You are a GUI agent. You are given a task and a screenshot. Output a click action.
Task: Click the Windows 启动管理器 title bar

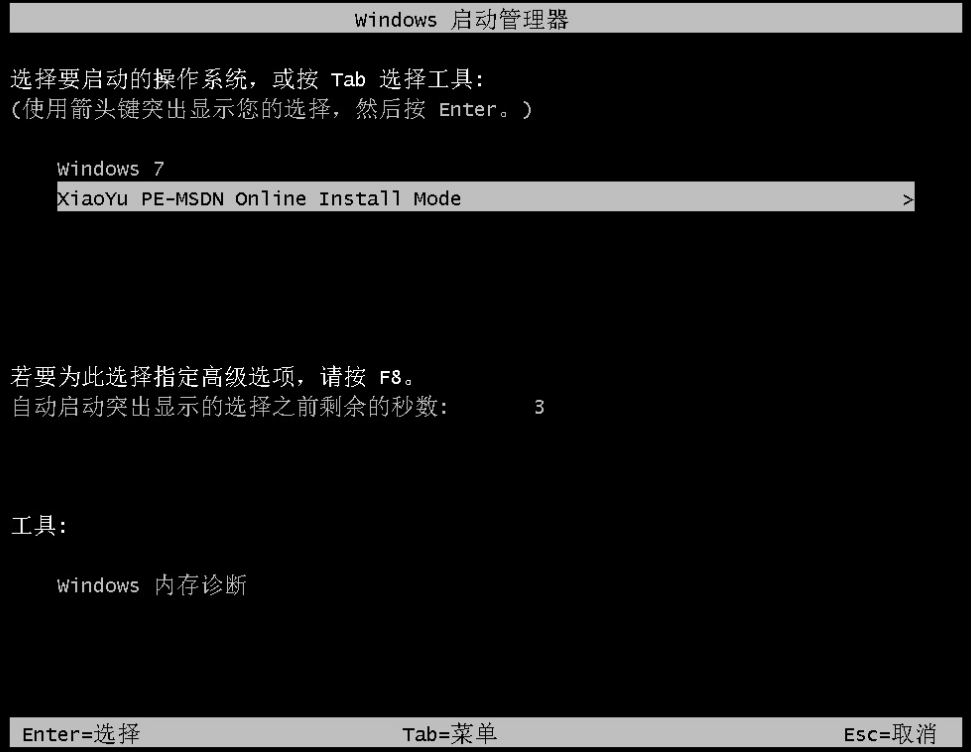[x=486, y=19]
